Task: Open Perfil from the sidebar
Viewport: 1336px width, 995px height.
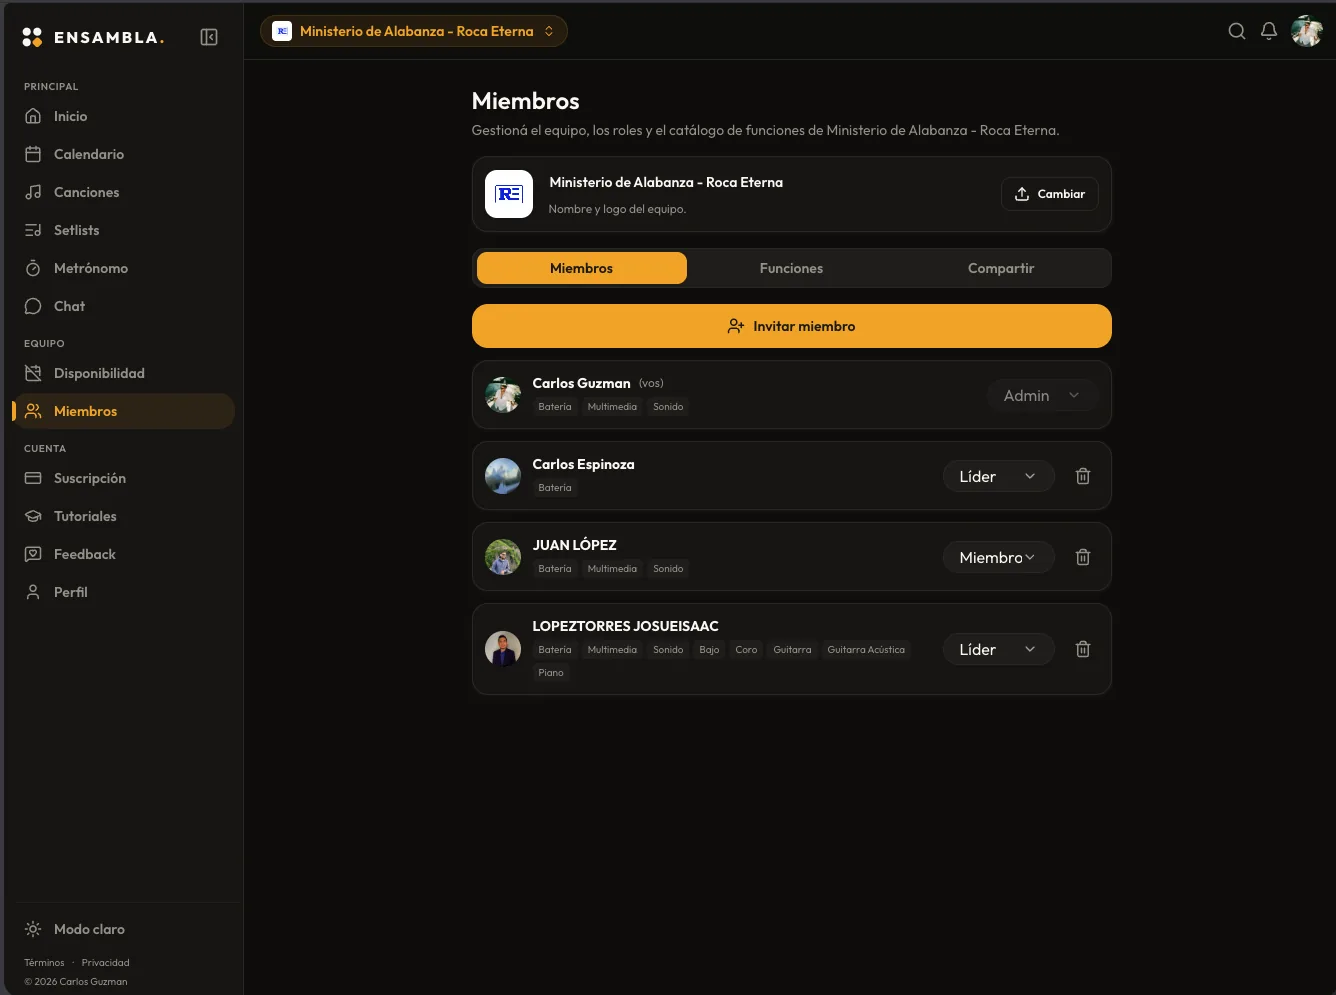Action: click(x=124, y=592)
